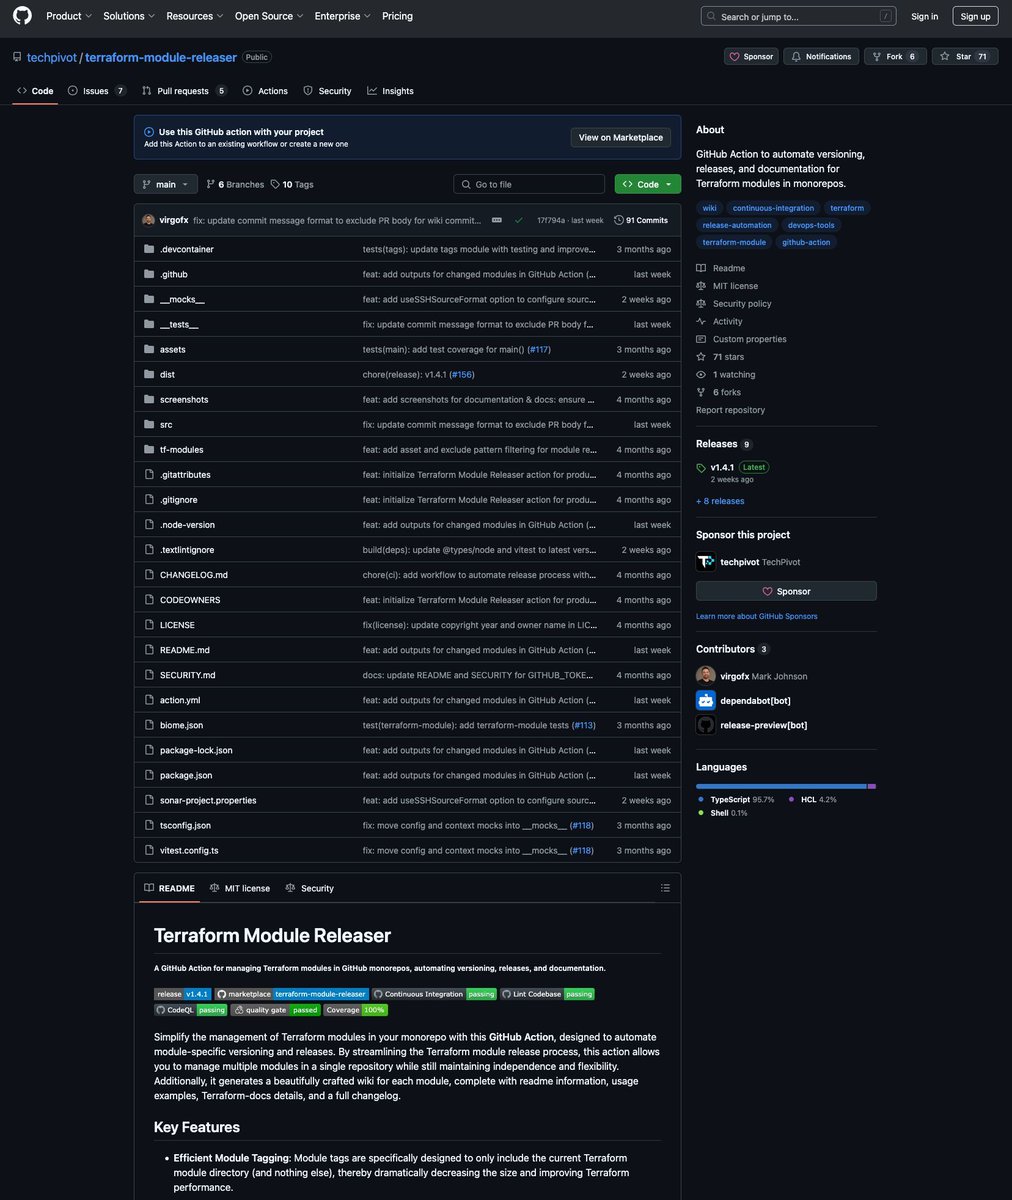Open the Open Source menu dropdown
The image size is (1012, 1200).
tap(269, 16)
